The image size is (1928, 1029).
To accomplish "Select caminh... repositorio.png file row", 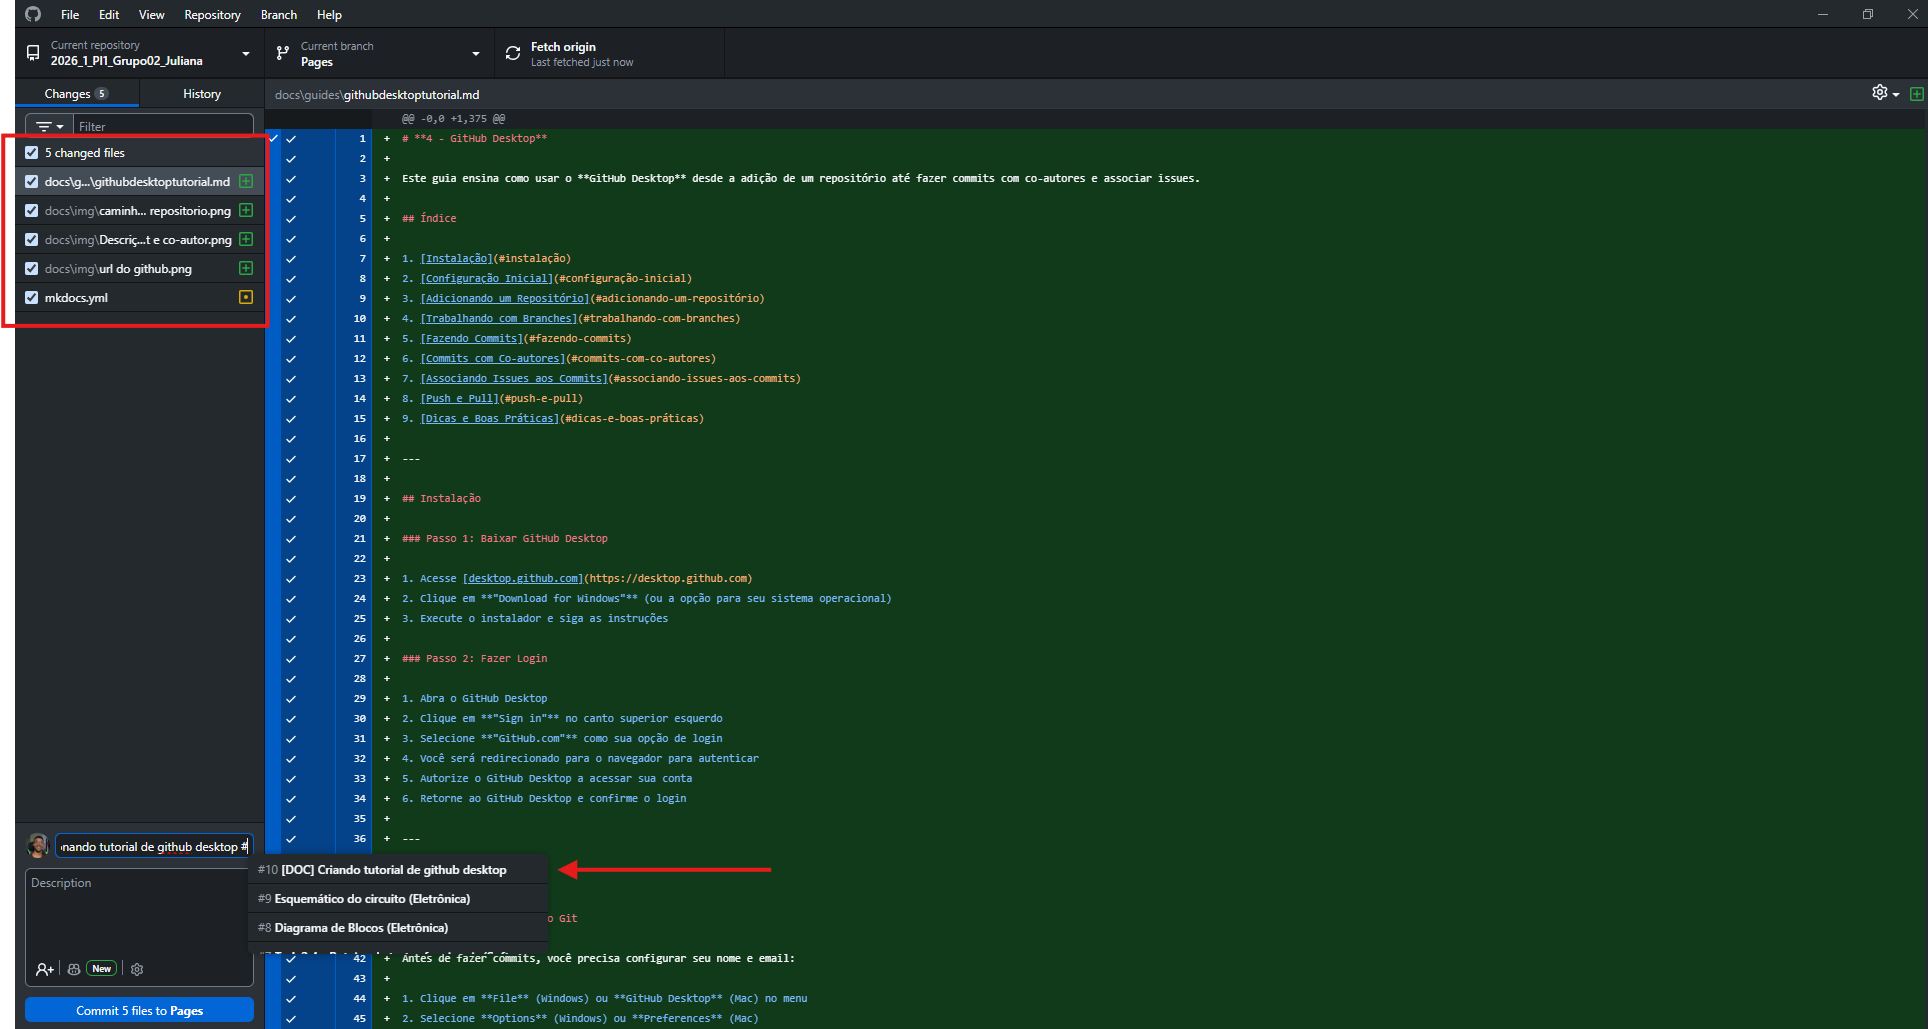I will [140, 211].
